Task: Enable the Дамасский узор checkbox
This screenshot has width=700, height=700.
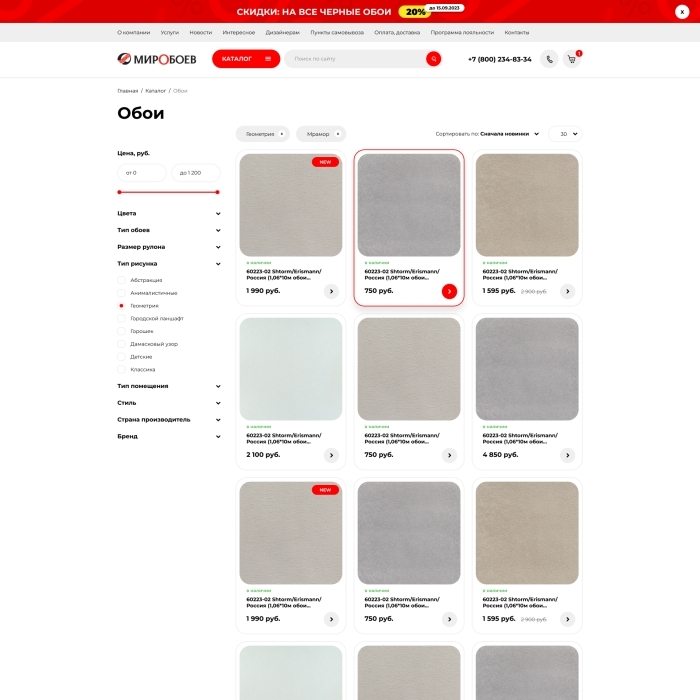Action: click(x=121, y=344)
